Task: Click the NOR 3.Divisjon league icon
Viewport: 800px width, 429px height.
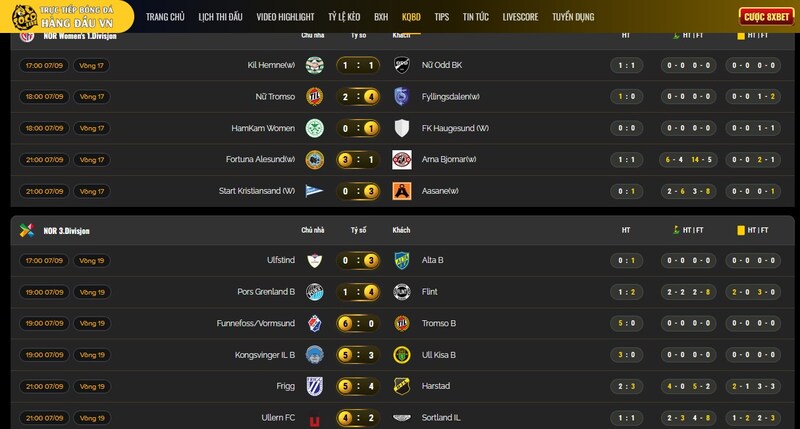Action: 27,231
